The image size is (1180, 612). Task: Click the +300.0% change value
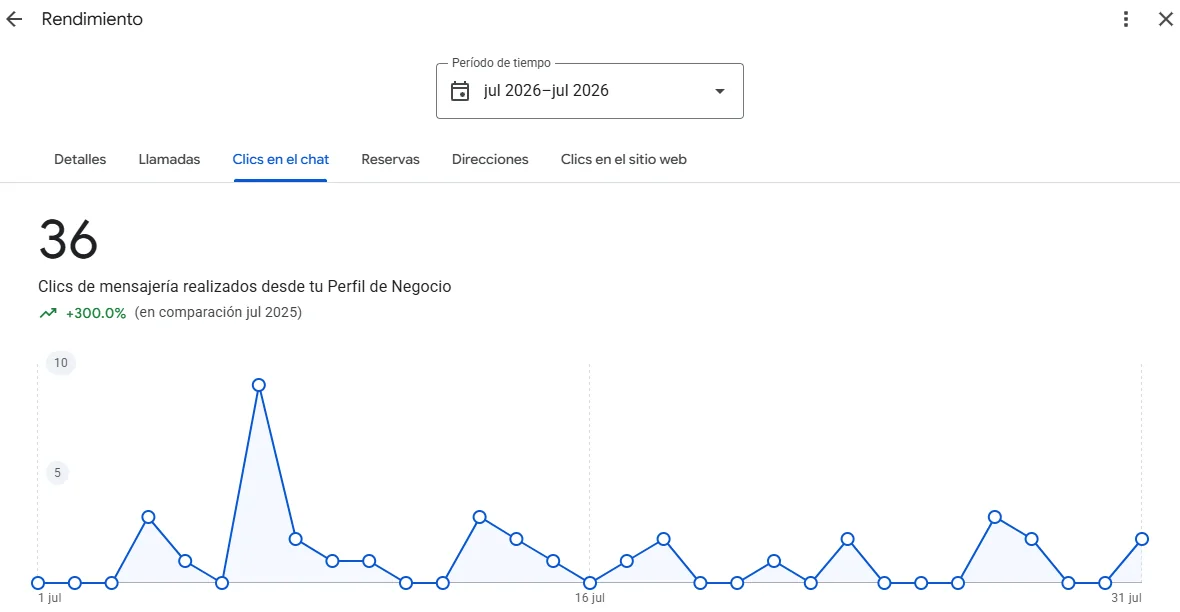[x=96, y=313]
